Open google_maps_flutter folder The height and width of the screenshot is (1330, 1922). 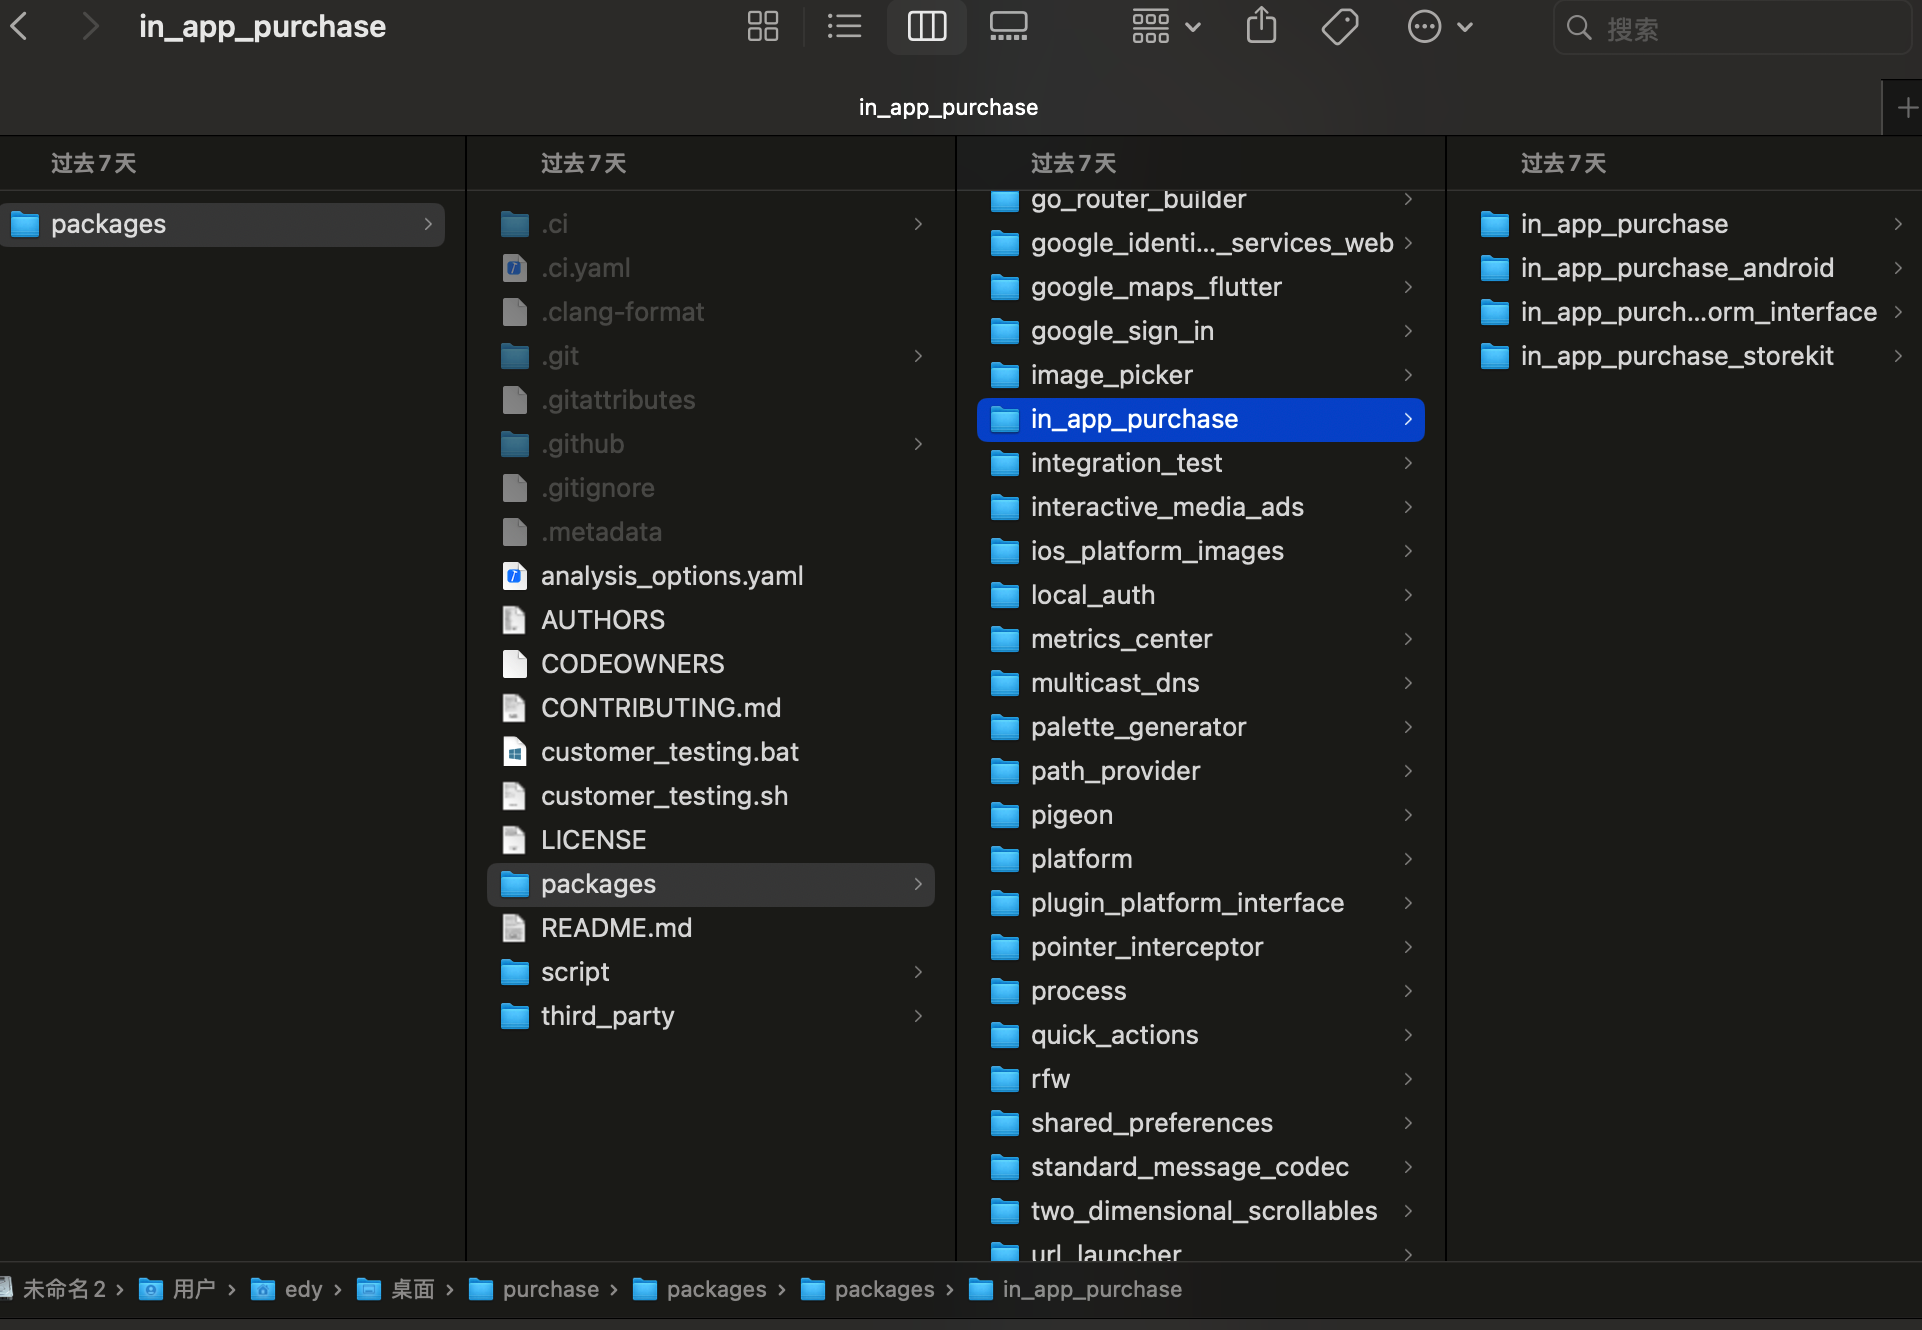(x=1201, y=287)
